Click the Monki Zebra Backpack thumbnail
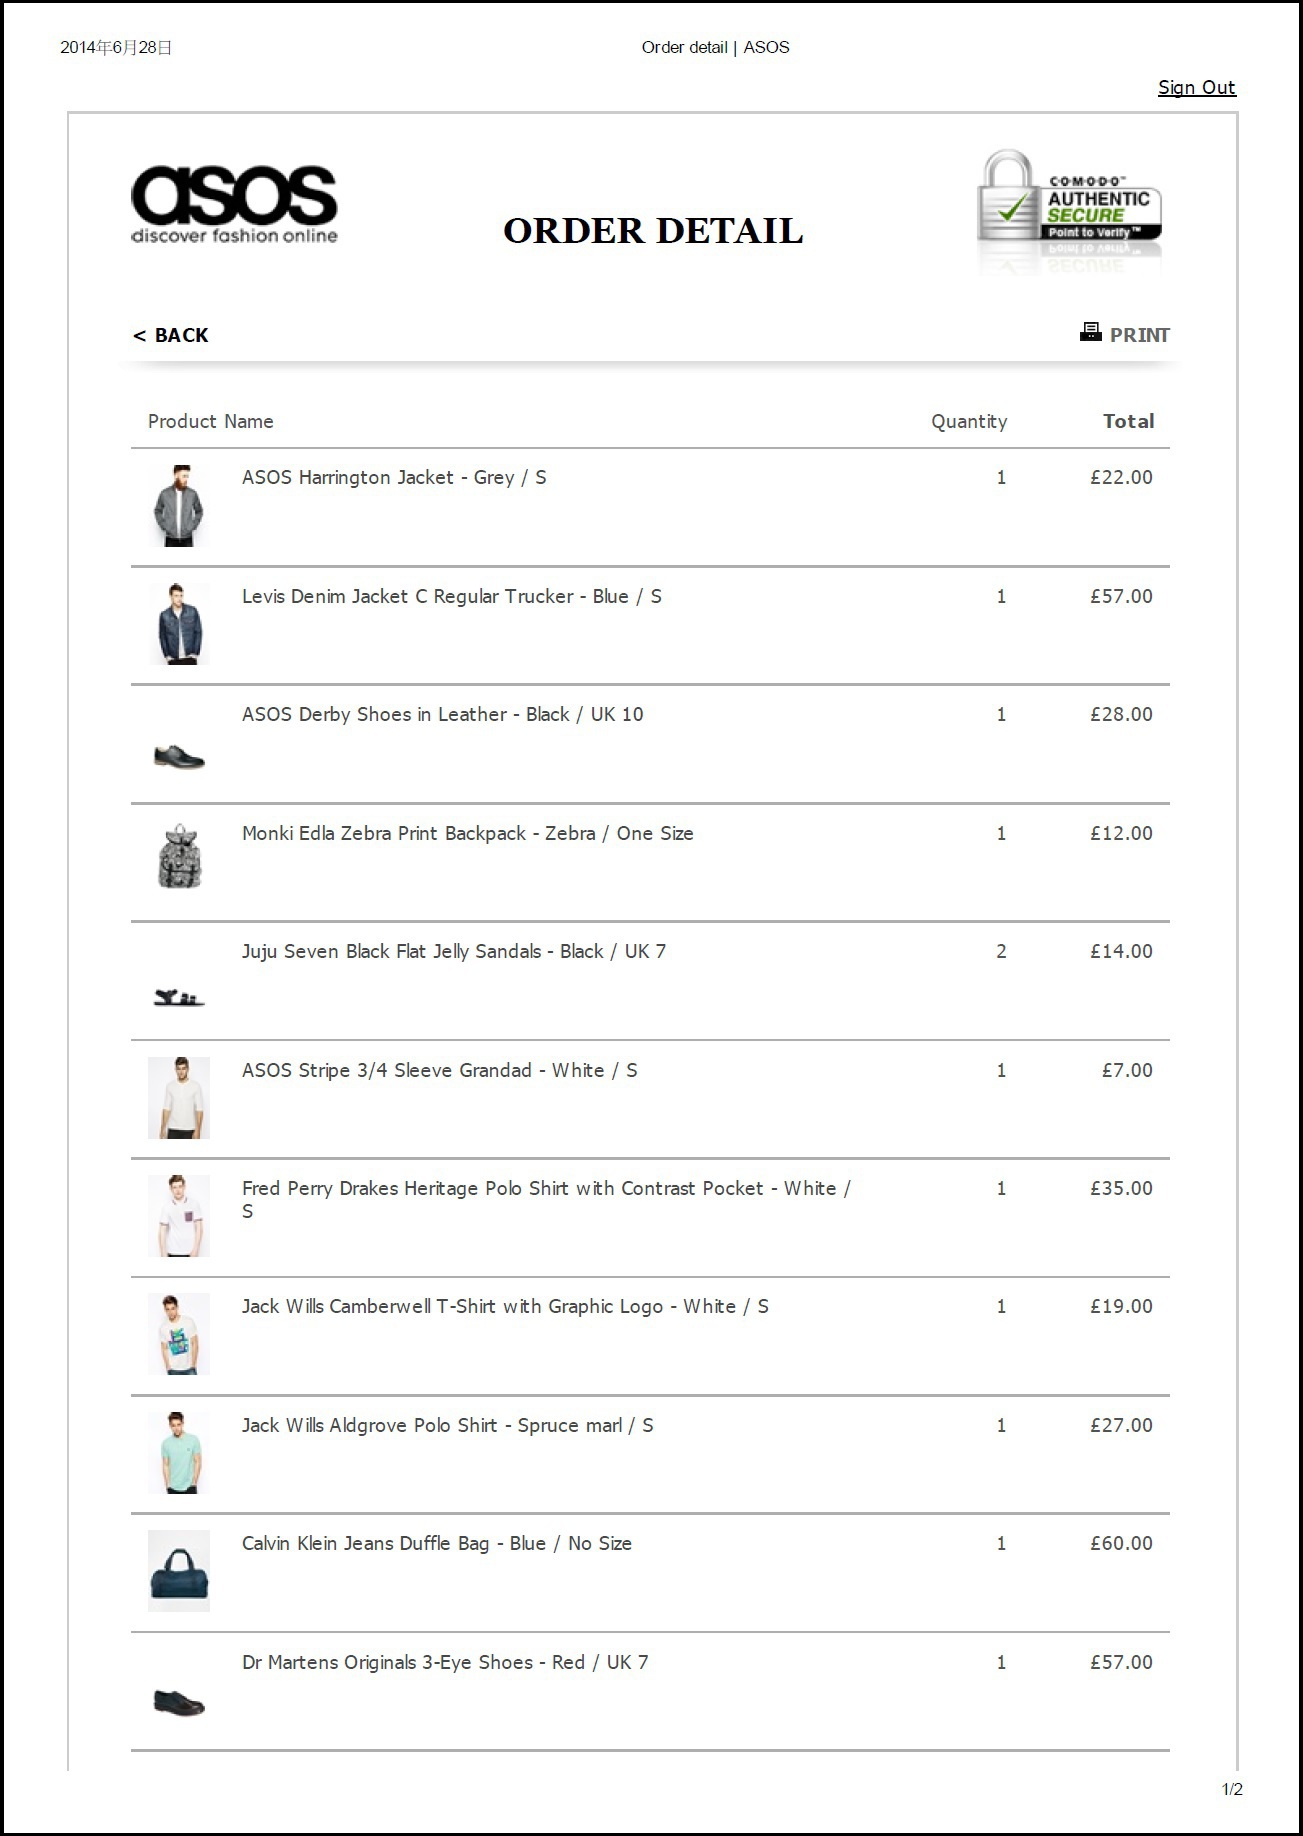This screenshot has height=1836, width=1303. [x=179, y=857]
